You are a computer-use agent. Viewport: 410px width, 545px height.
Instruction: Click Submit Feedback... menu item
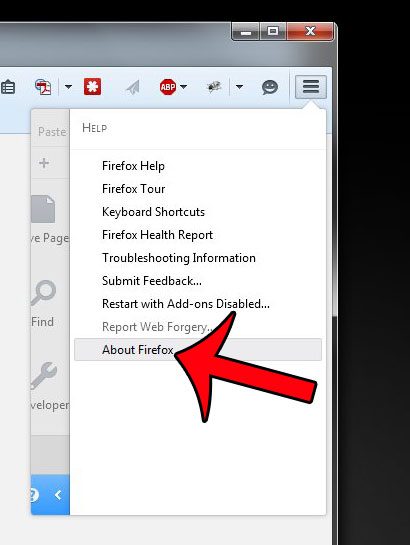[198, 280]
